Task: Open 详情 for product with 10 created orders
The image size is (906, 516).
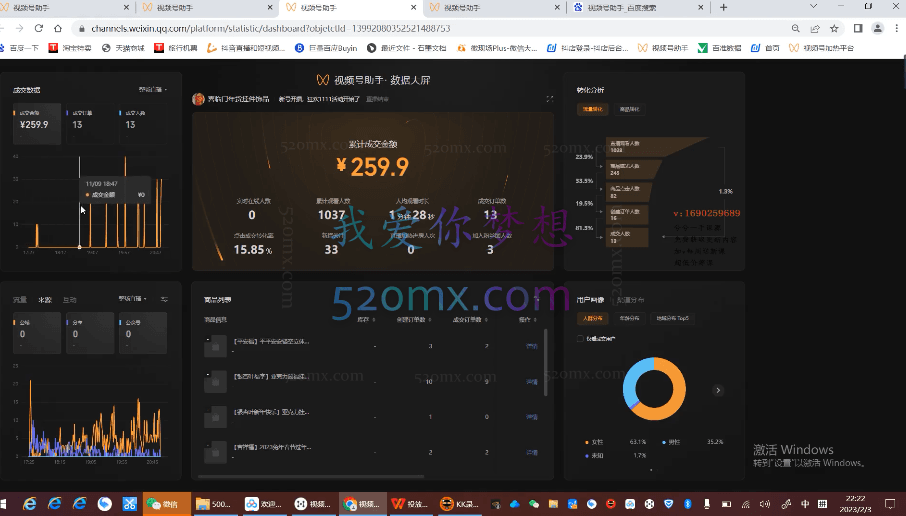Action: 532,382
